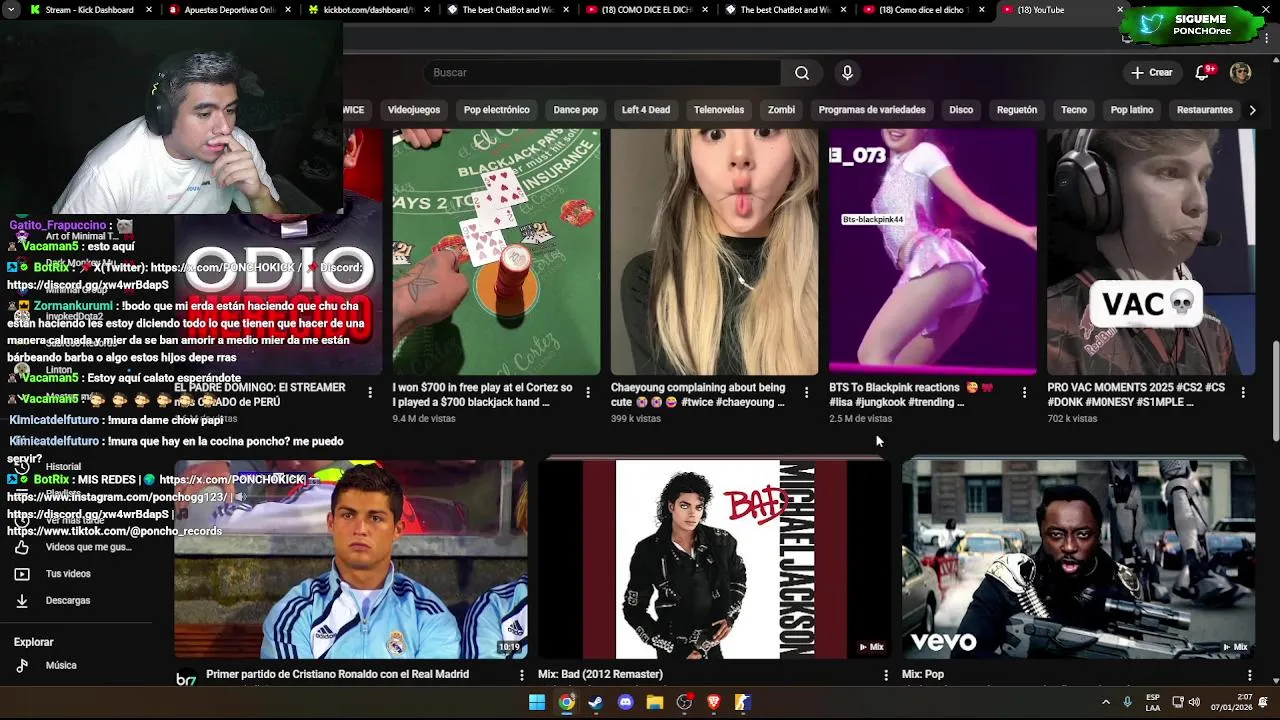
Task: Open the Michael Jackson Bad mix thumbnail
Action: pos(714,559)
